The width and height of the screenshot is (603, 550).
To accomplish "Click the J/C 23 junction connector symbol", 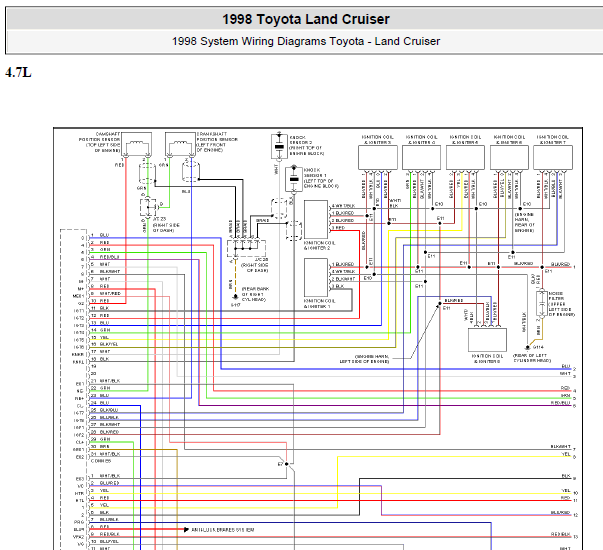I will [x=148, y=208].
